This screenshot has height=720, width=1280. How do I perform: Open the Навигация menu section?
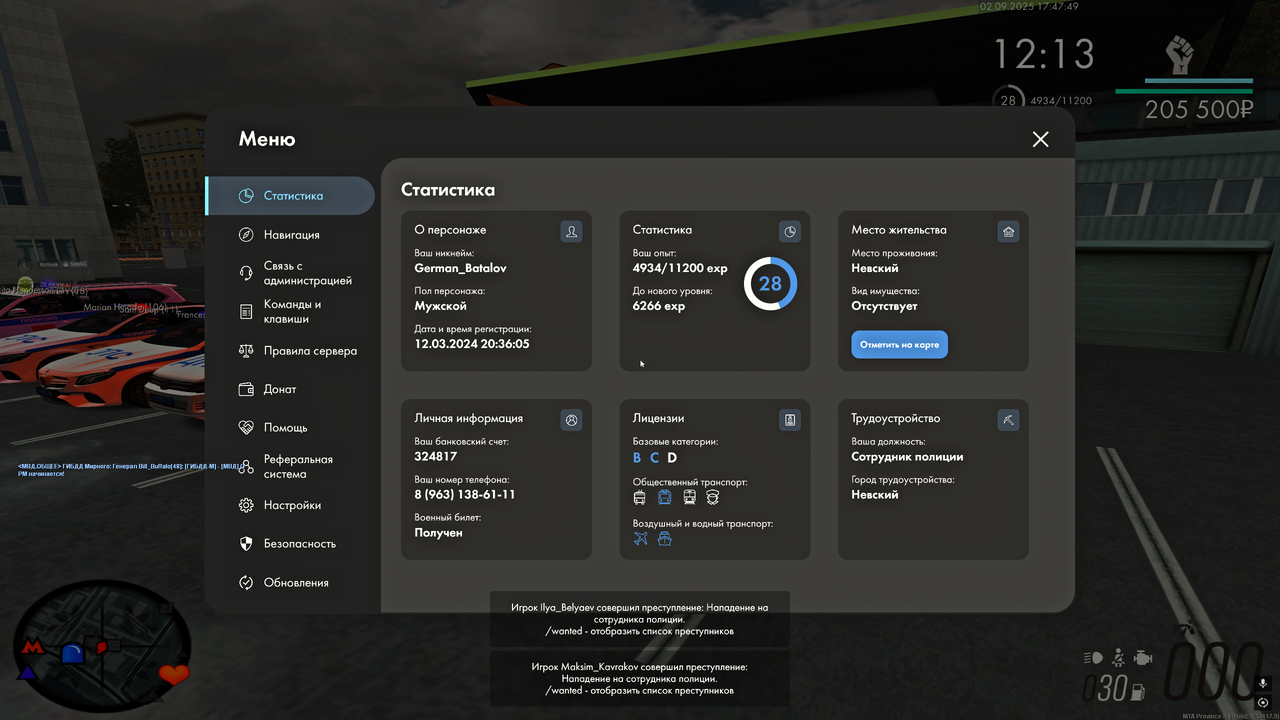pos(290,235)
